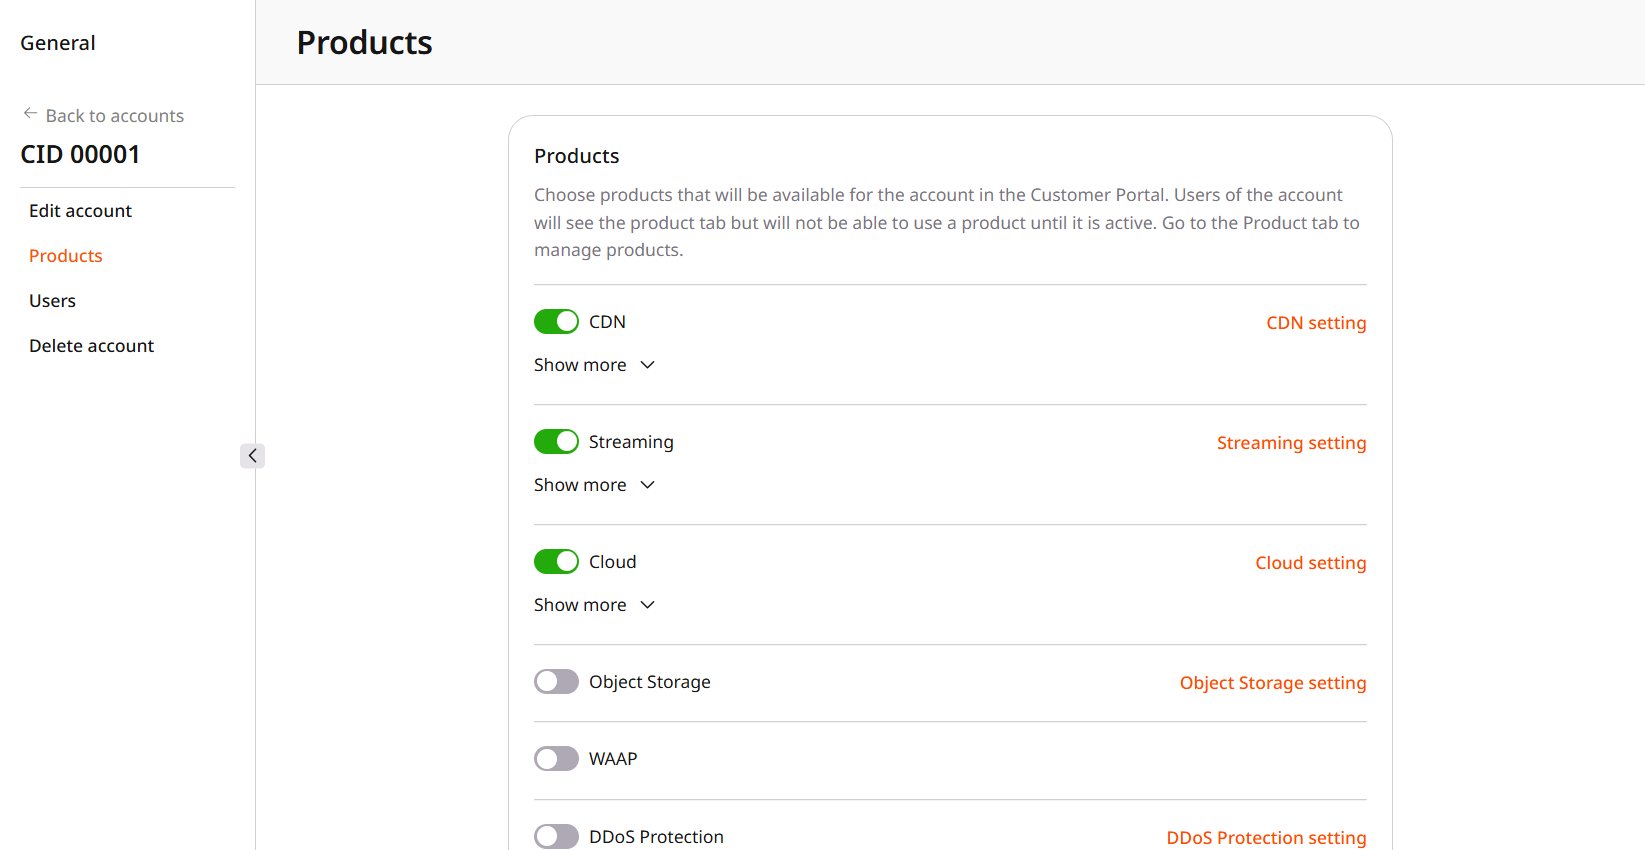
Task: Enable the Object Storage switch
Action: 556,682
